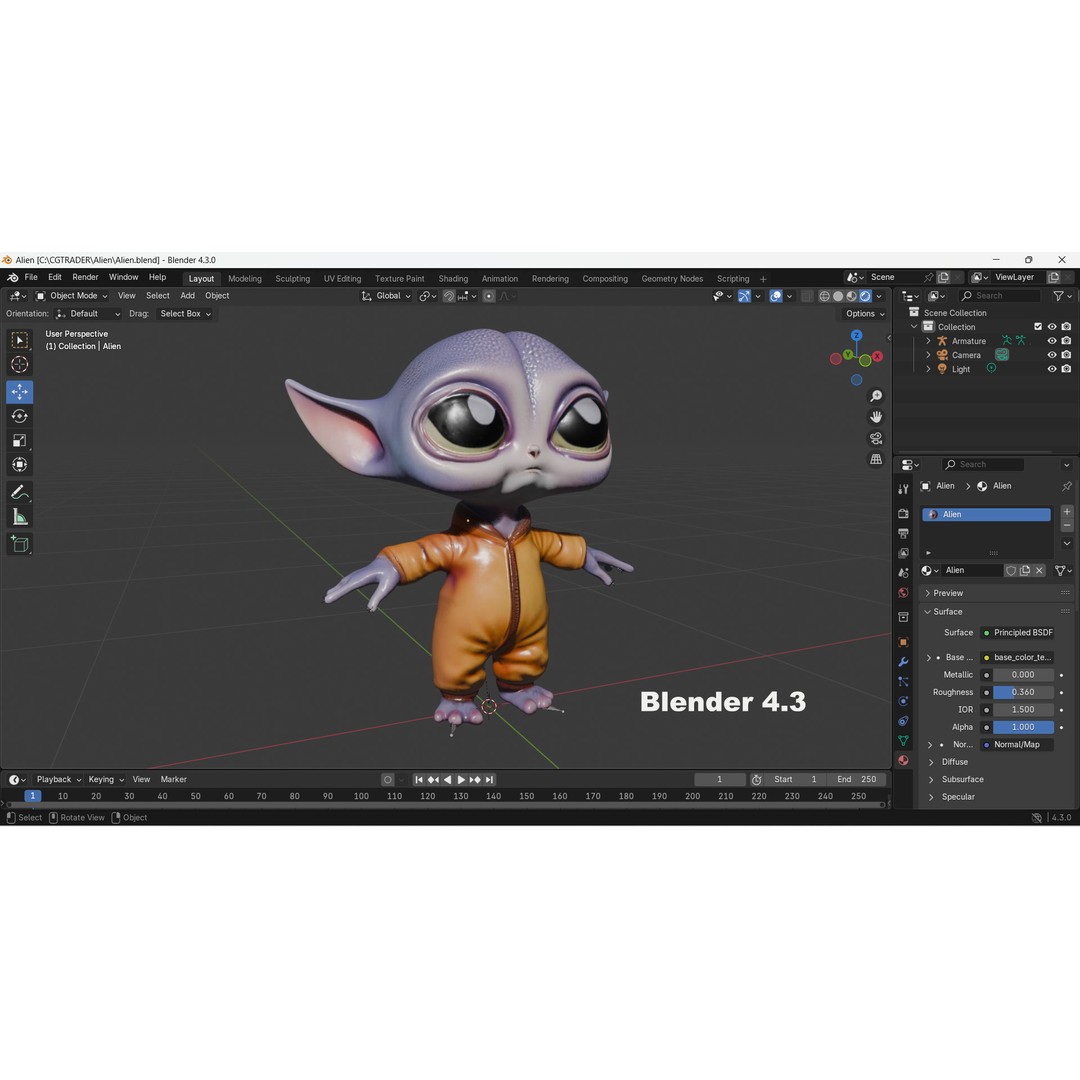1080x1080 pixels.
Task: Select the Measure tool
Action: pyautogui.click(x=19, y=517)
